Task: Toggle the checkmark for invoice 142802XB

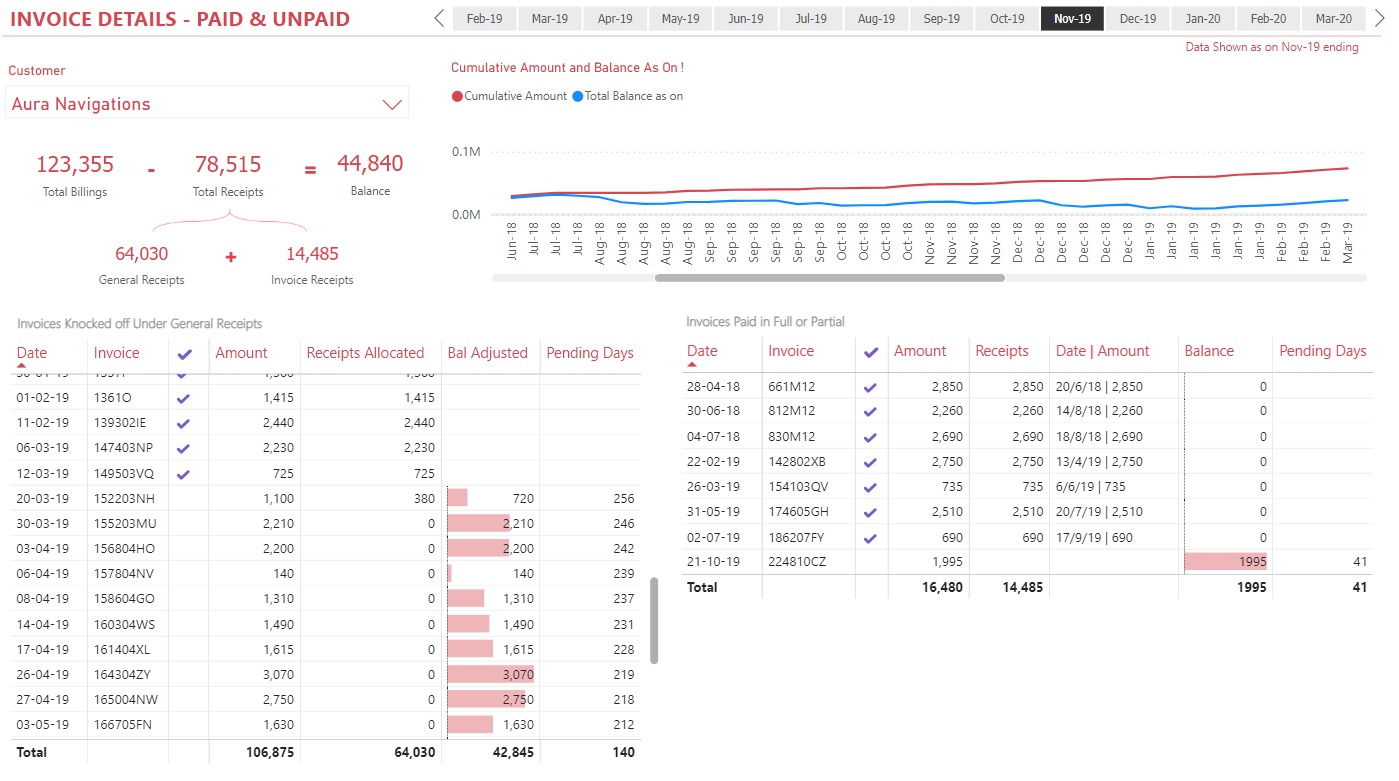Action: click(871, 462)
